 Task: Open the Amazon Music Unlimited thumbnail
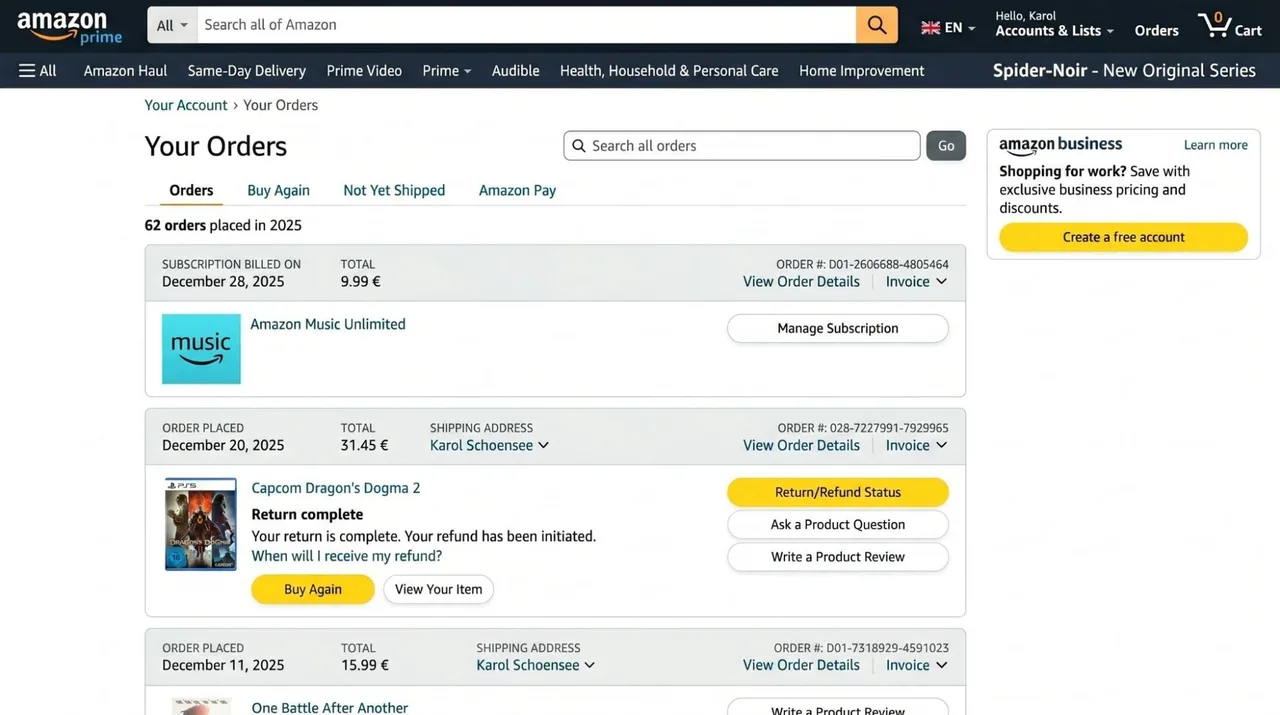(201, 349)
